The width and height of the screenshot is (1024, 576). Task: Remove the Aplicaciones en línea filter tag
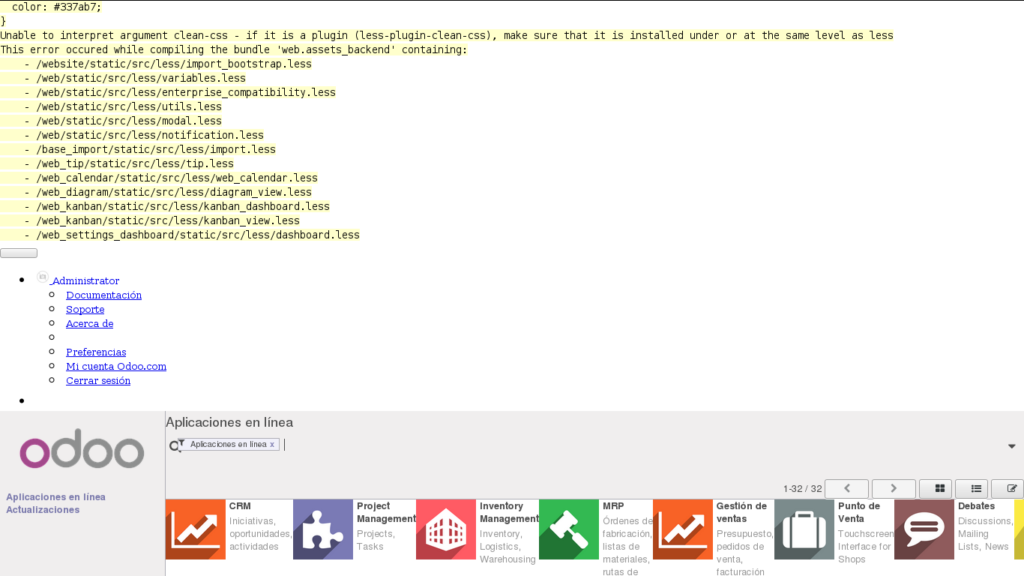point(272,444)
